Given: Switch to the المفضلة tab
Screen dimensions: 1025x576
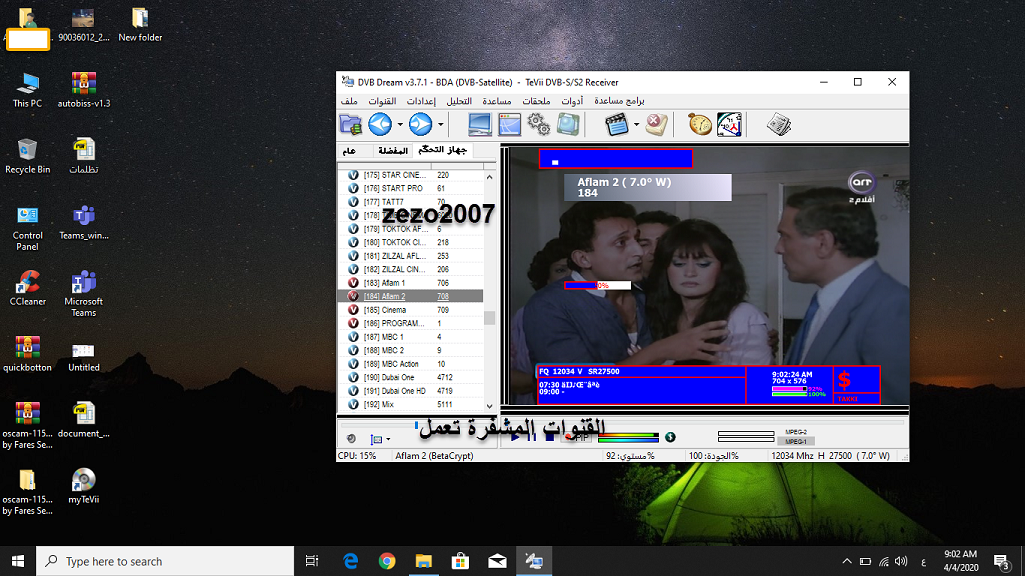Looking at the screenshot, I should [393, 151].
